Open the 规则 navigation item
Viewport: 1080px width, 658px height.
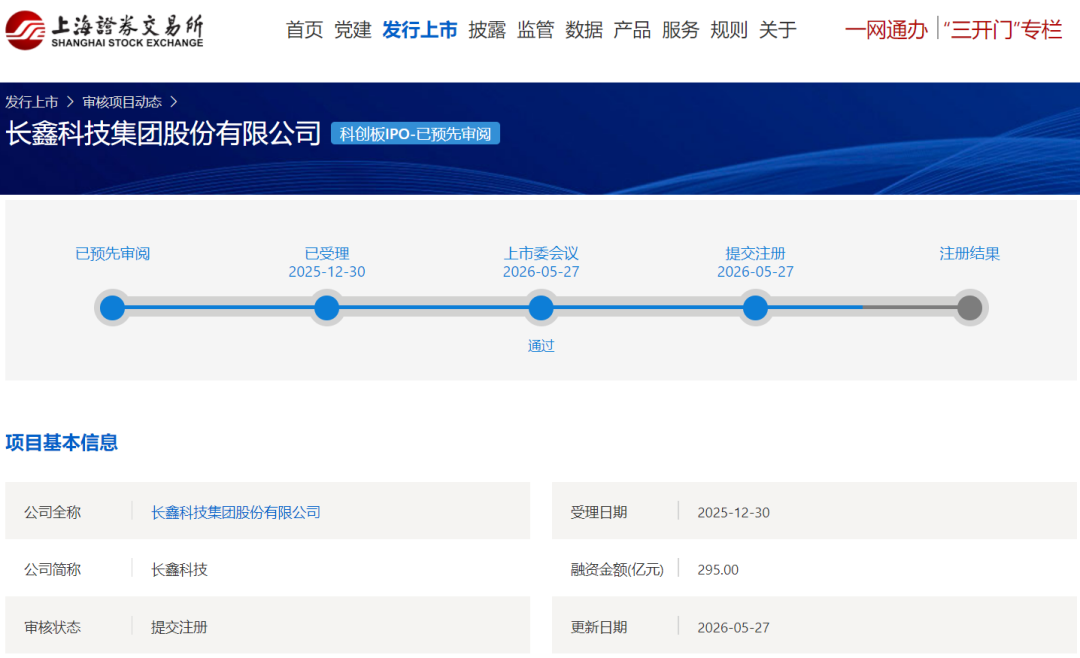[x=729, y=30]
